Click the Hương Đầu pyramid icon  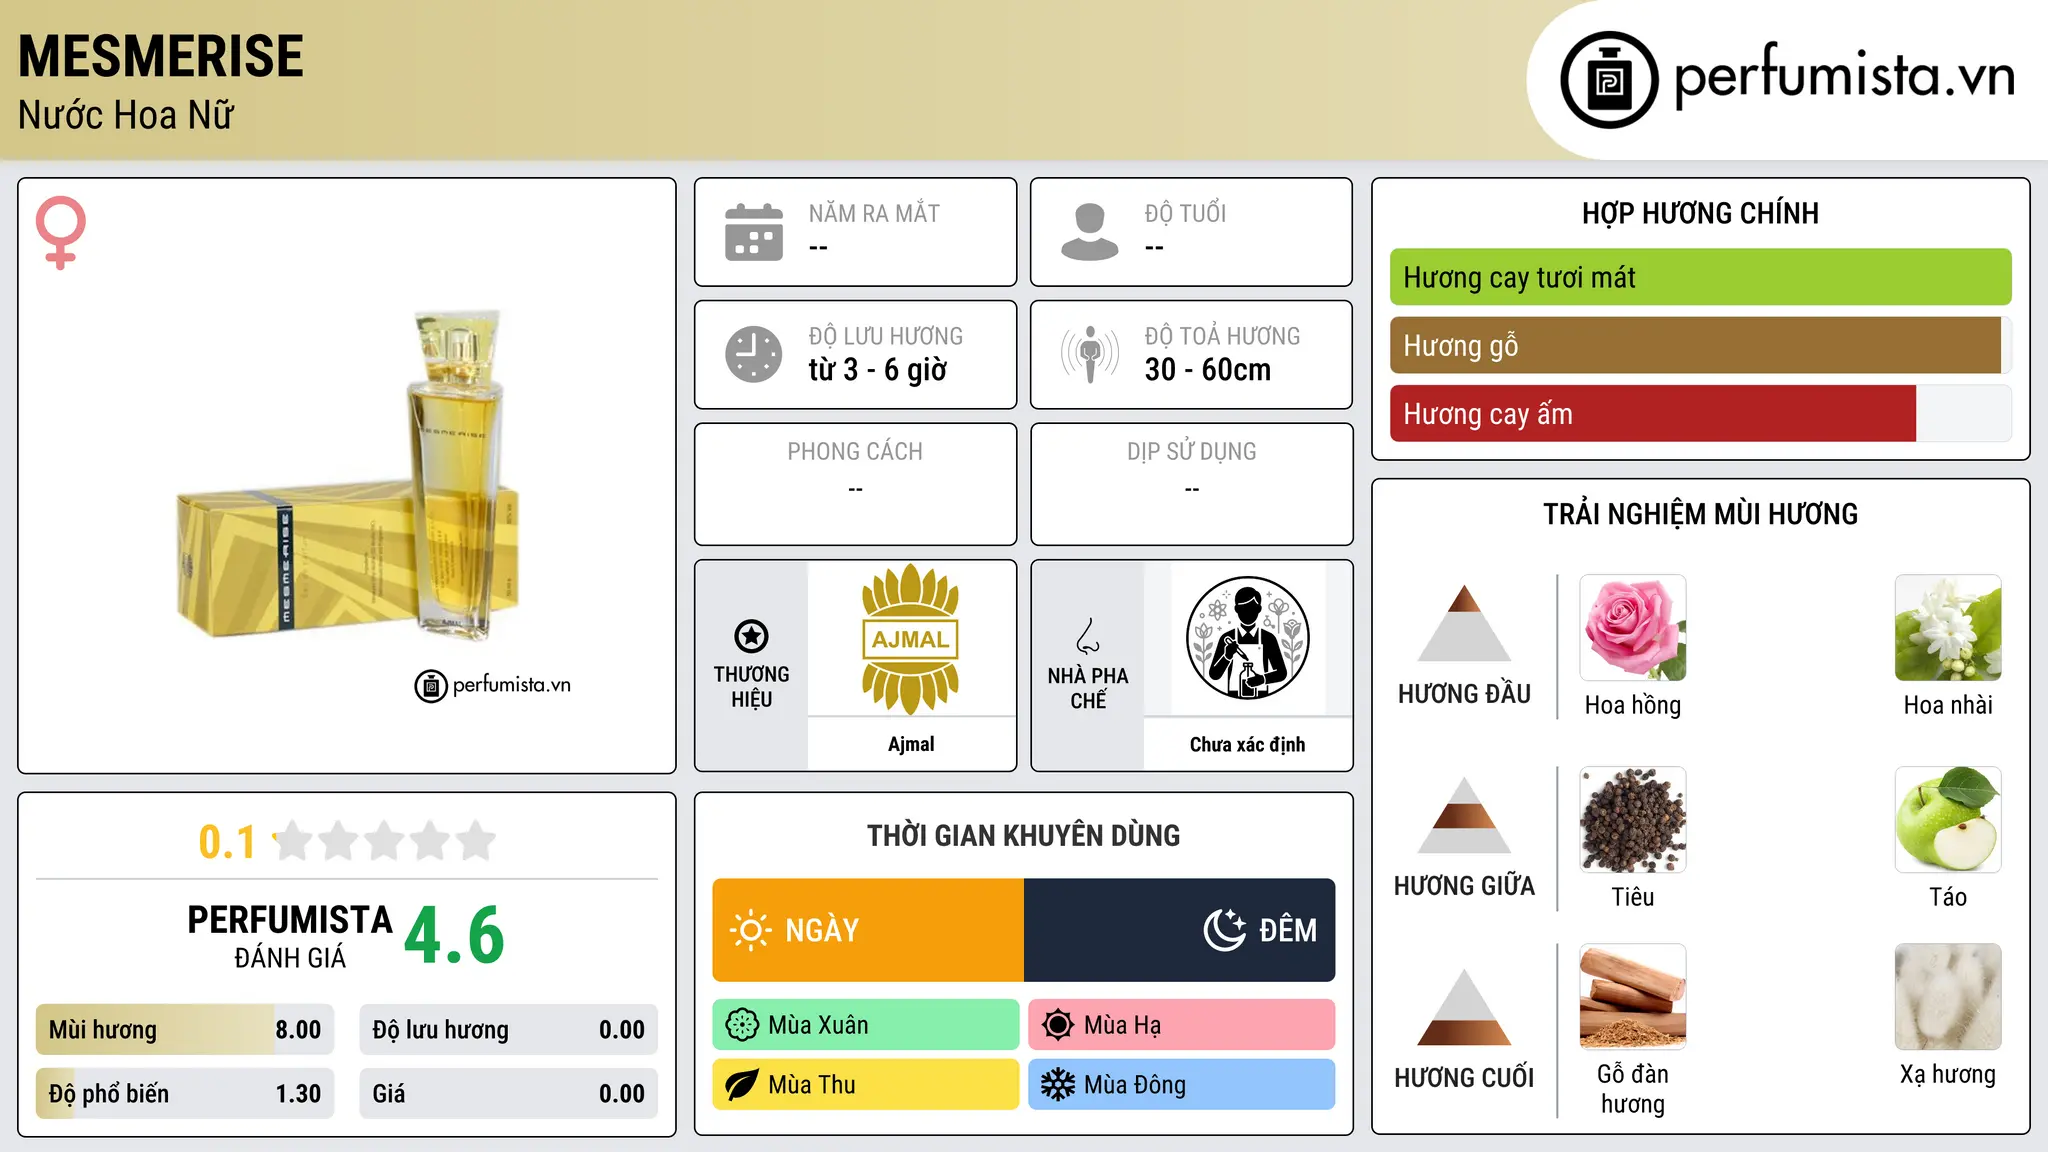(1464, 623)
